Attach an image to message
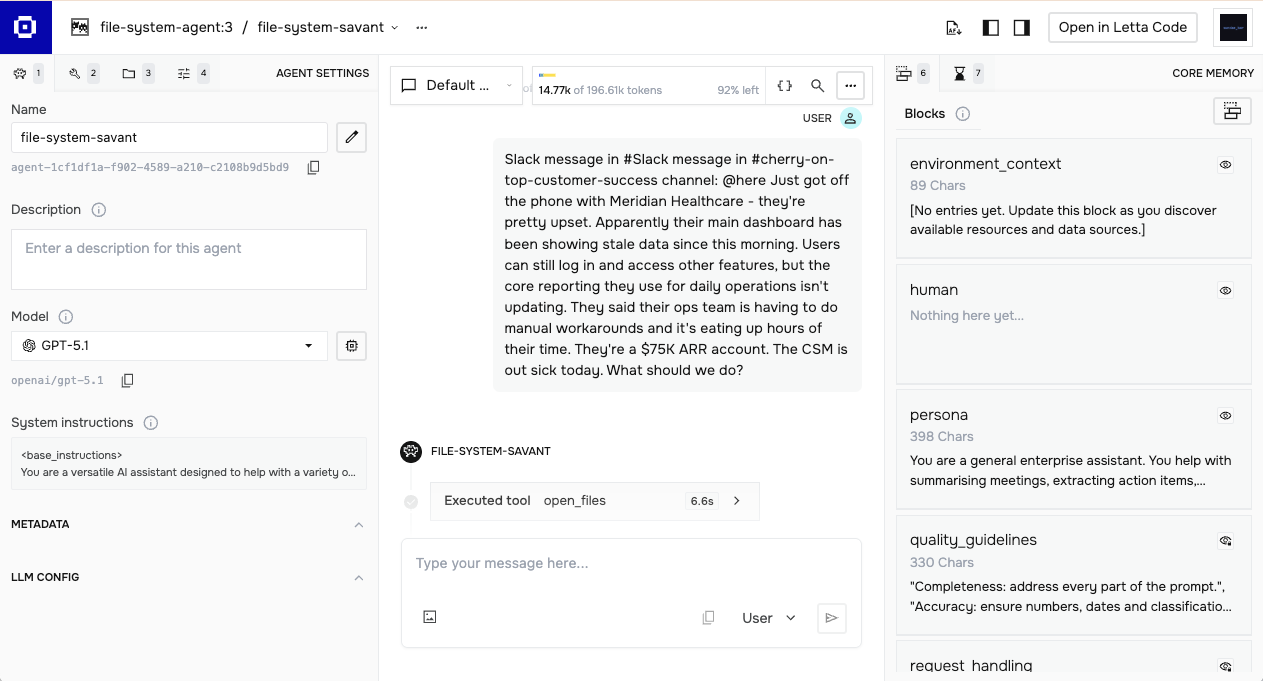 (x=430, y=617)
